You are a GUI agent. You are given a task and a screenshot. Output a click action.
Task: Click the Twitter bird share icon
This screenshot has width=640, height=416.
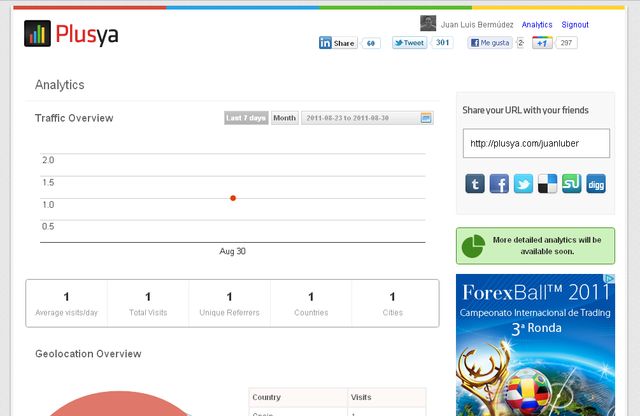(x=523, y=184)
